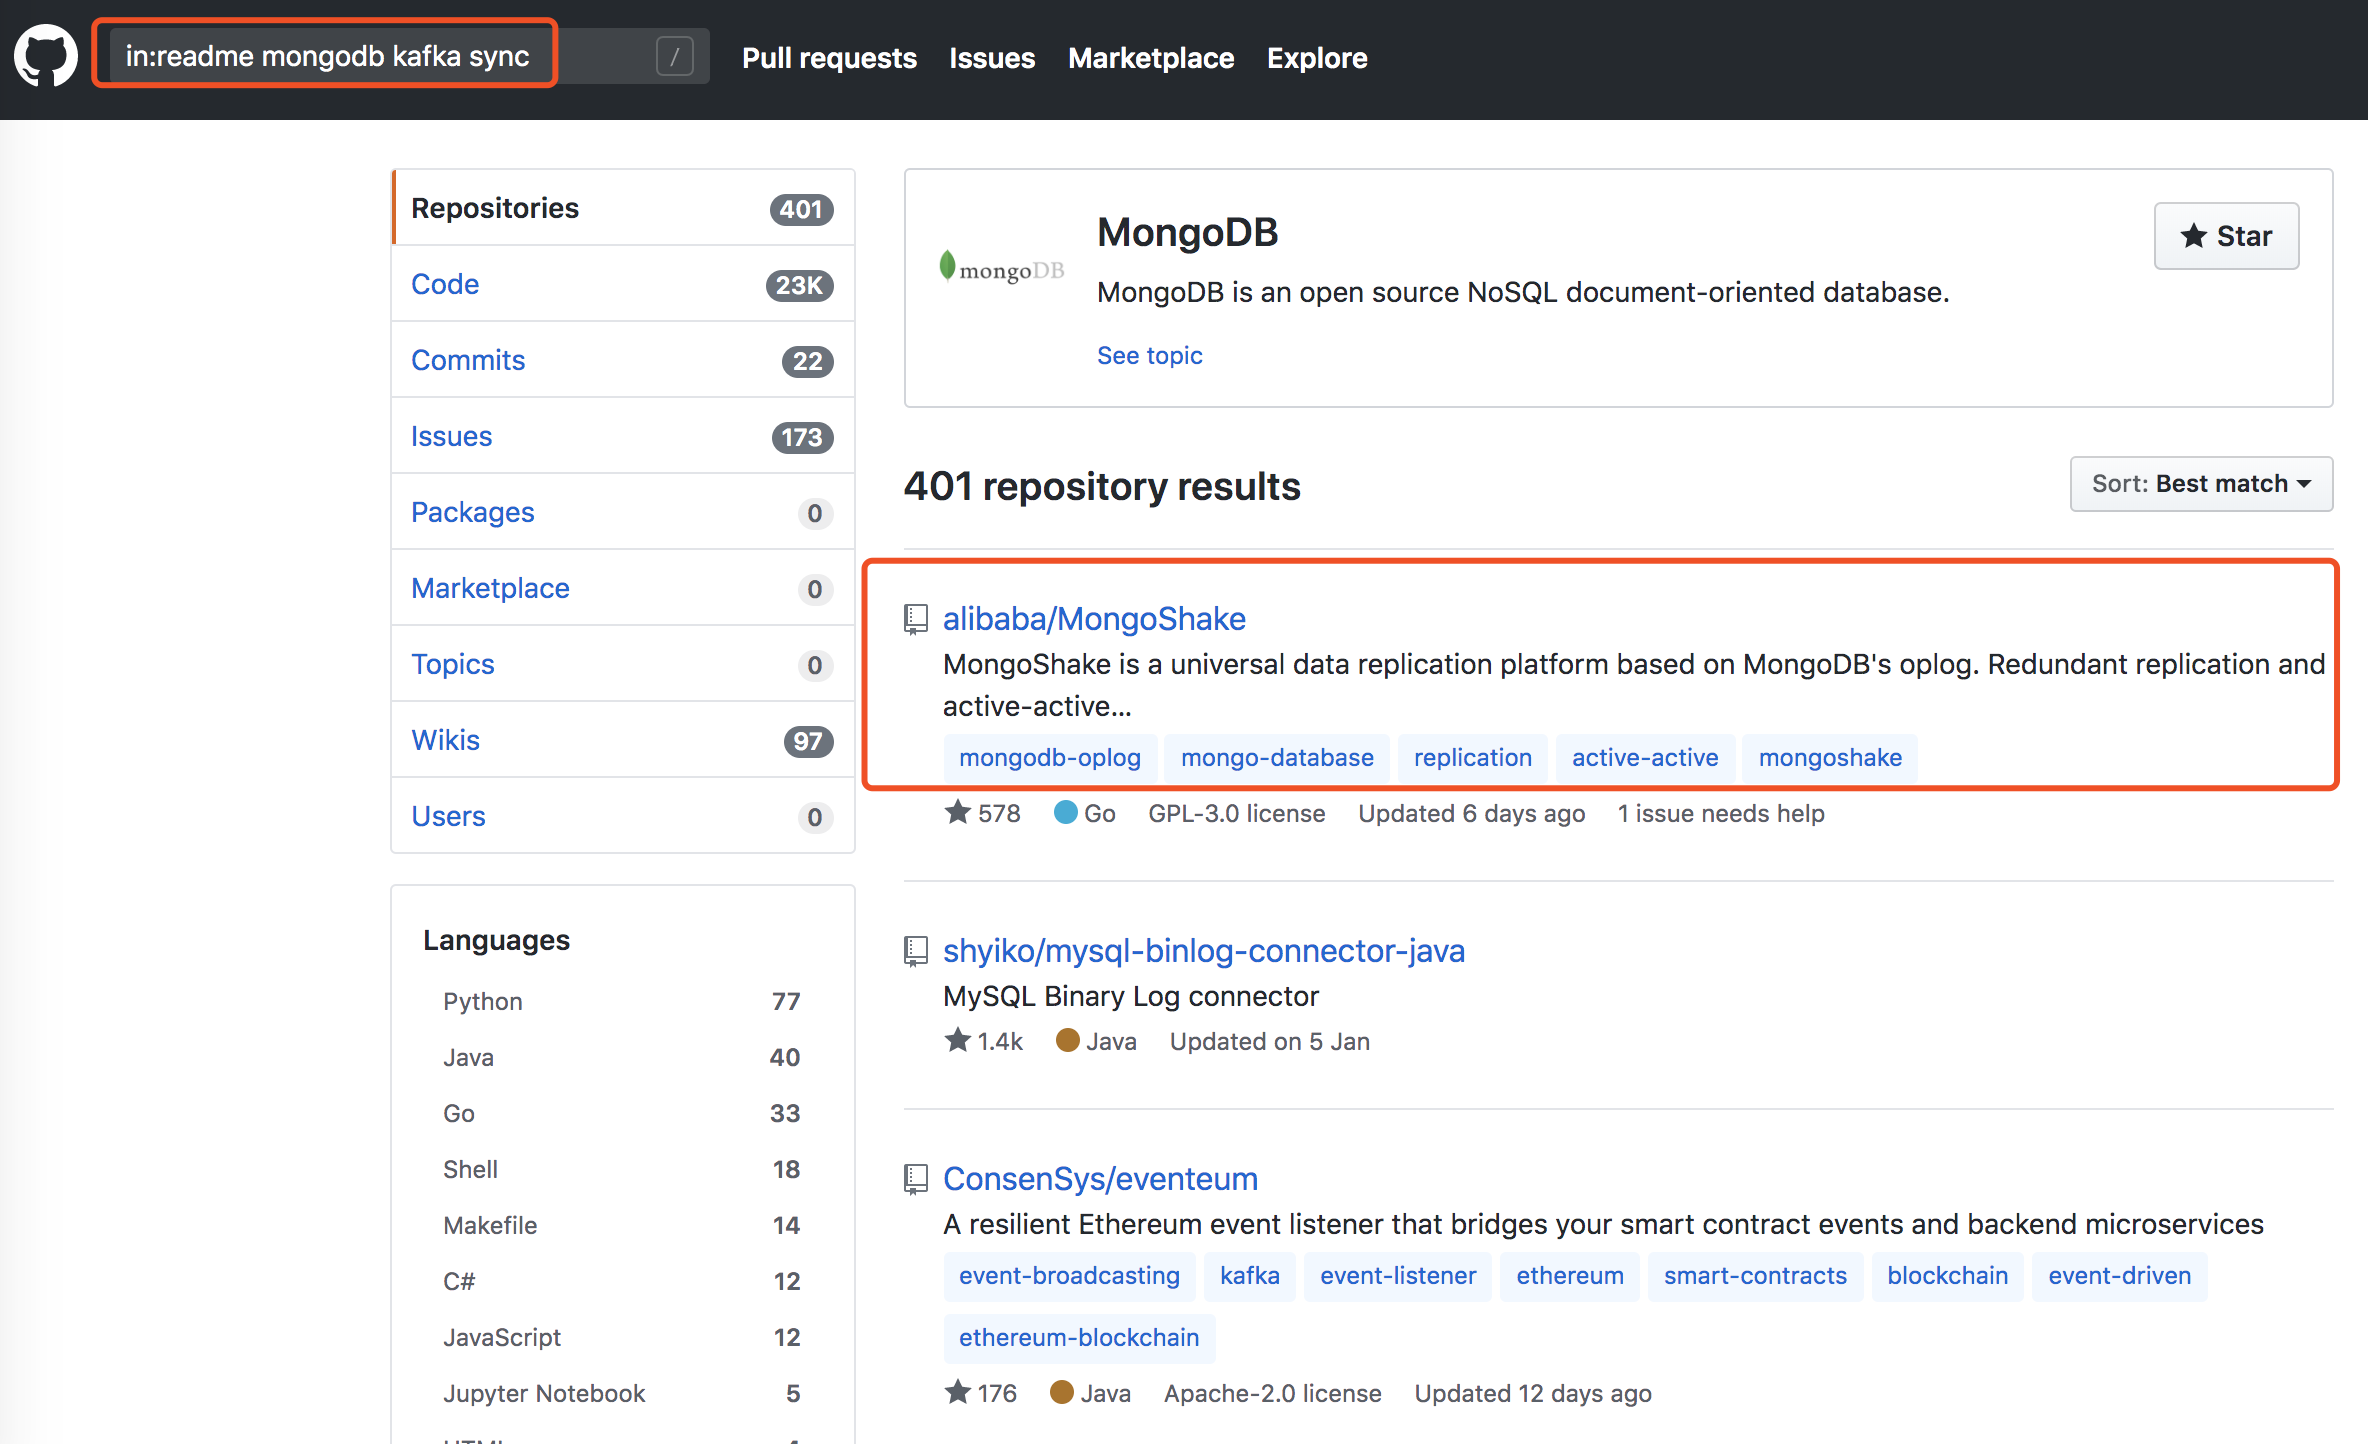
Task: Filter results by C# language
Action: click(622, 1281)
